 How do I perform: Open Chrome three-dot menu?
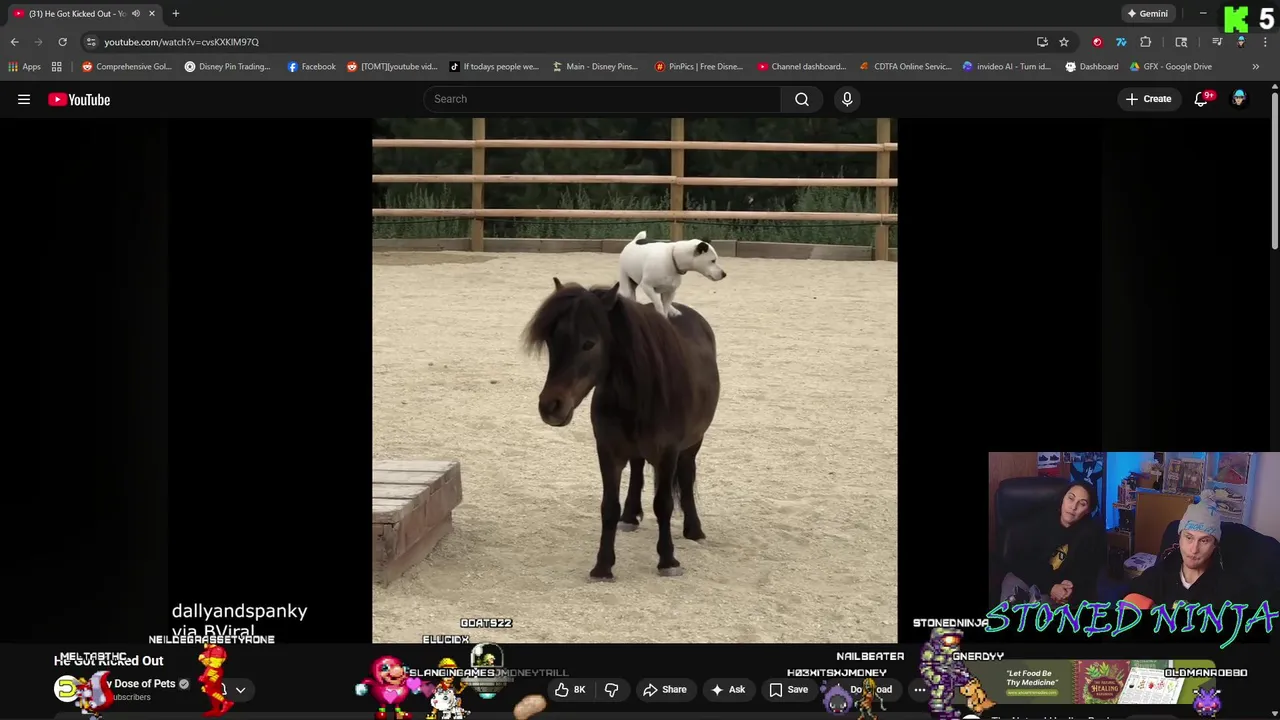[x=1266, y=42]
